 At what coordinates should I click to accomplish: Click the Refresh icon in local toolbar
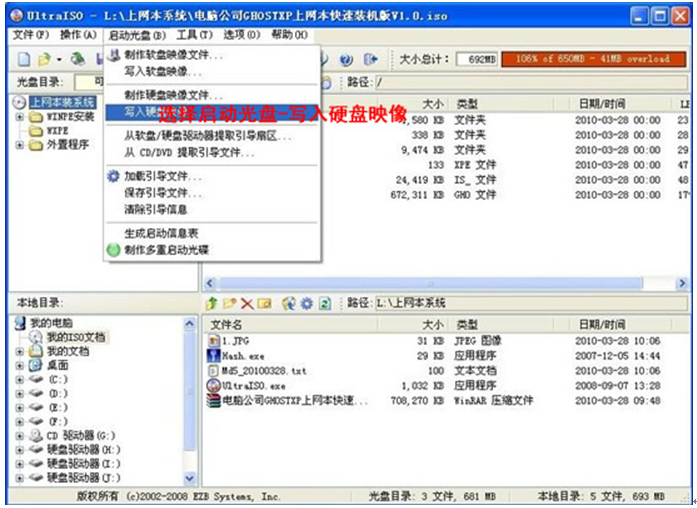(325, 304)
